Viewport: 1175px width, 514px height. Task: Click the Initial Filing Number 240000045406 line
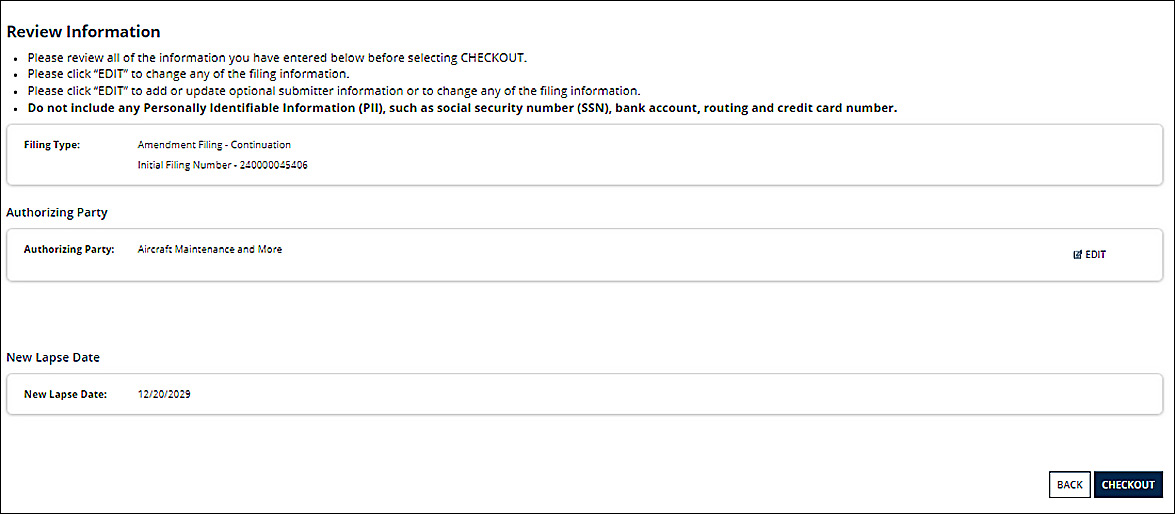(223, 166)
